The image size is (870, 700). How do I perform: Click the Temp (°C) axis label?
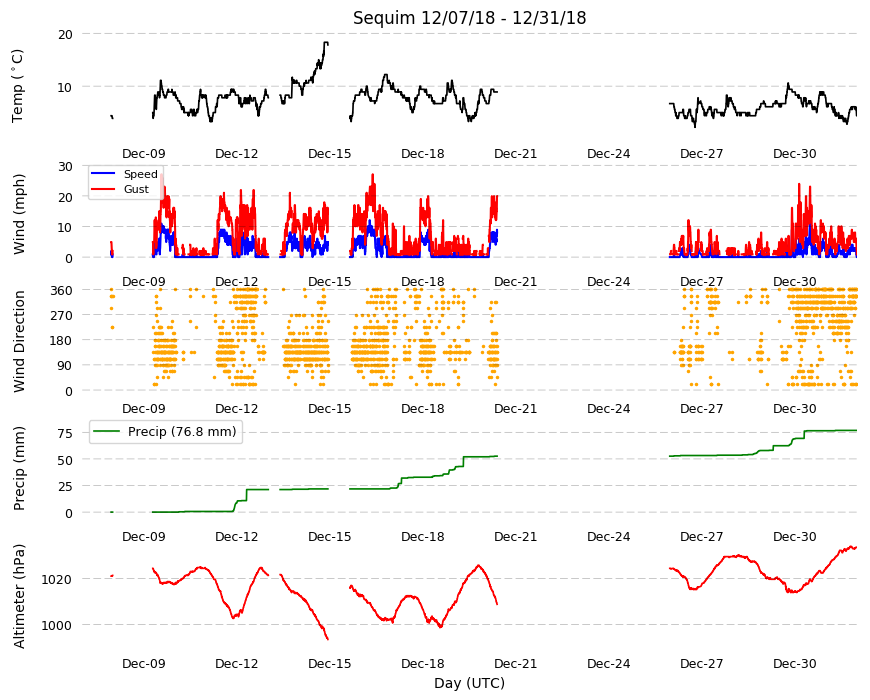pyautogui.click(x=18, y=86)
